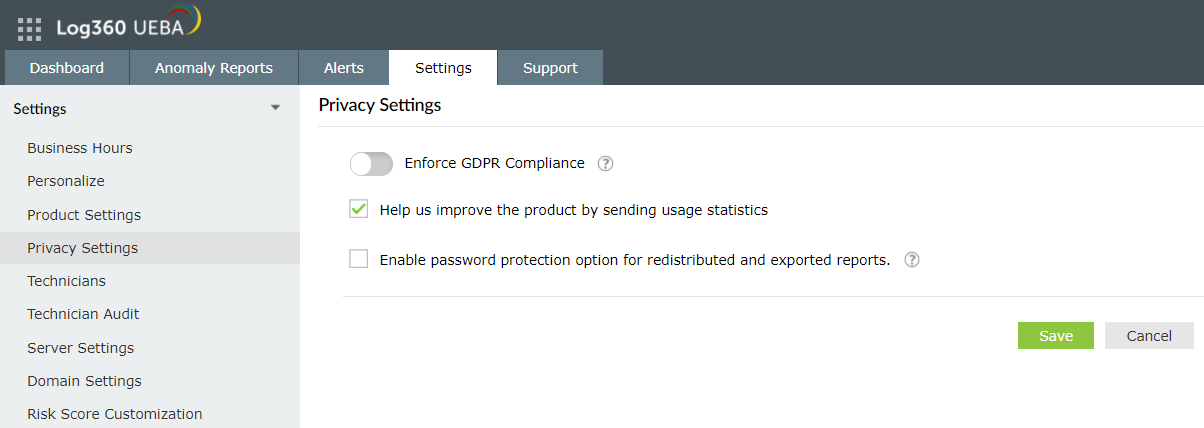Uncheck sending usage statistics checkbox
Screen dimensions: 1204x428
click(359, 209)
